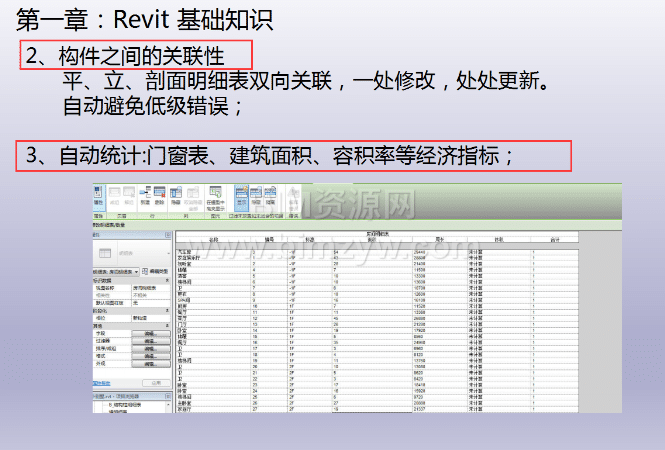
Task: Select the greyed unhide all columns icon
Action: (193, 198)
